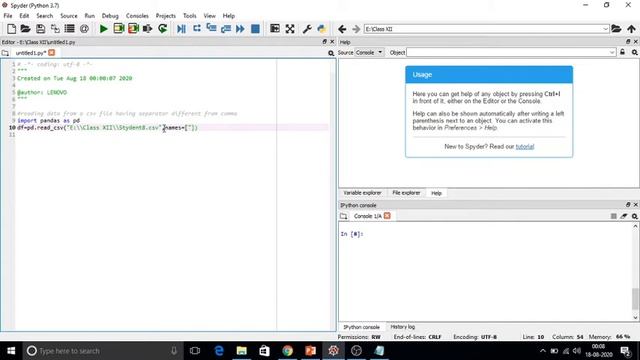Run file with the green play button
This screenshot has width=640, height=360.
tap(104, 29)
